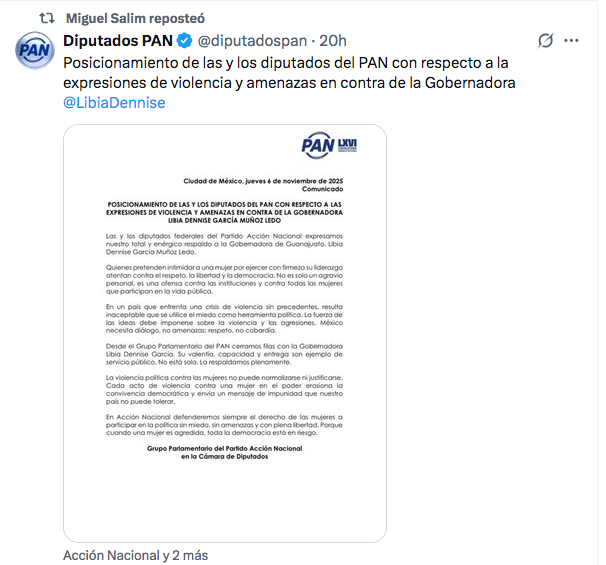Image resolution: width=606 pixels, height=565 pixels.
Task: Open the Diputados PAN profile avatar
Action: 35,50
